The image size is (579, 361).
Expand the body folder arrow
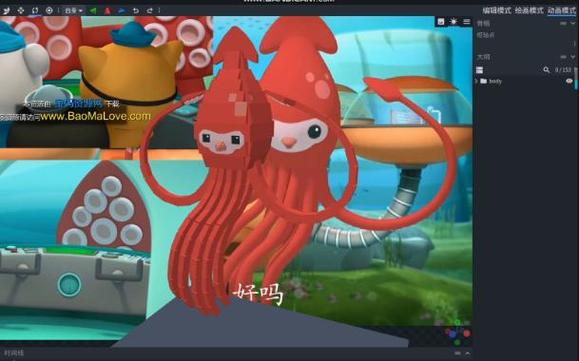coord(477,81)
